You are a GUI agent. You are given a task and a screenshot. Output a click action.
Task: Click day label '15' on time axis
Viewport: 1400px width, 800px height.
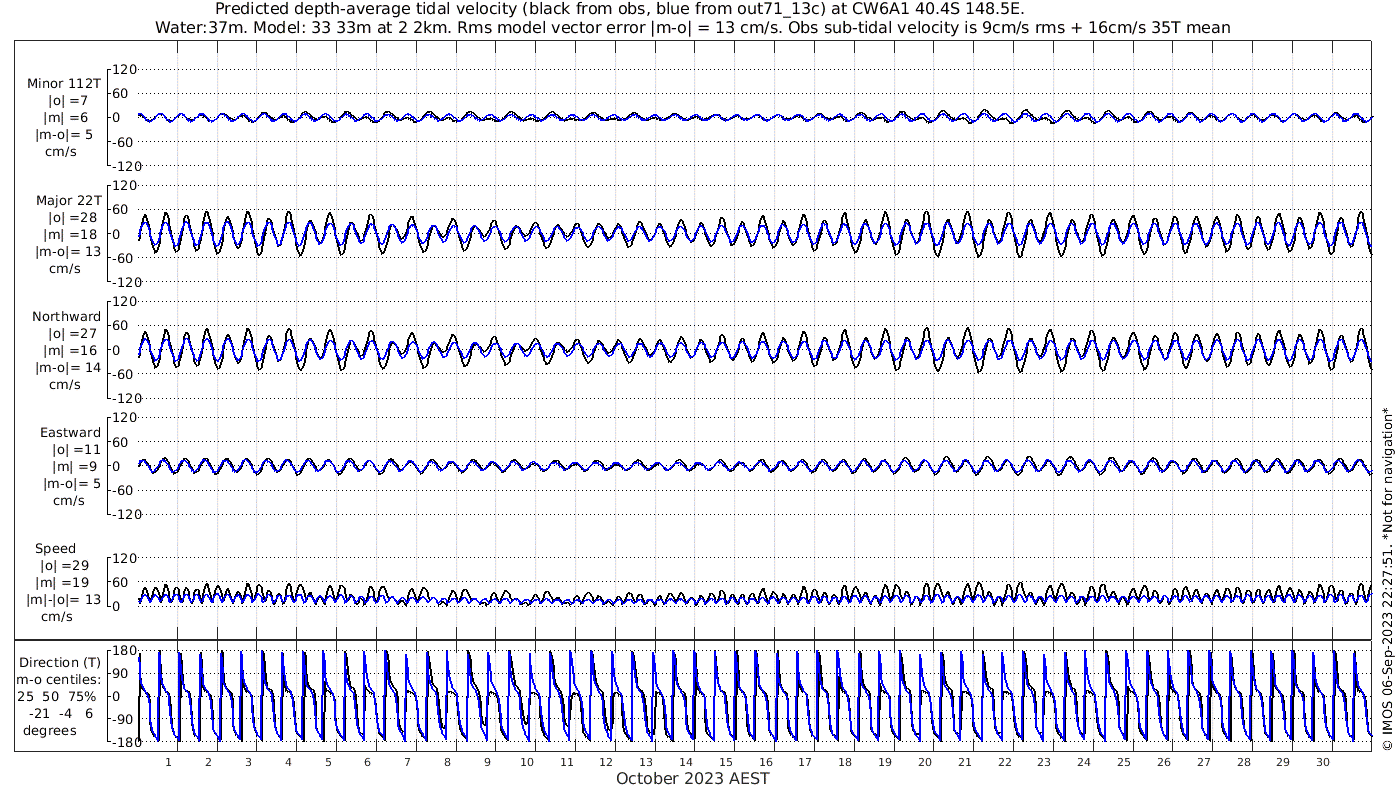pyautogui.click(x=725, y=762)
